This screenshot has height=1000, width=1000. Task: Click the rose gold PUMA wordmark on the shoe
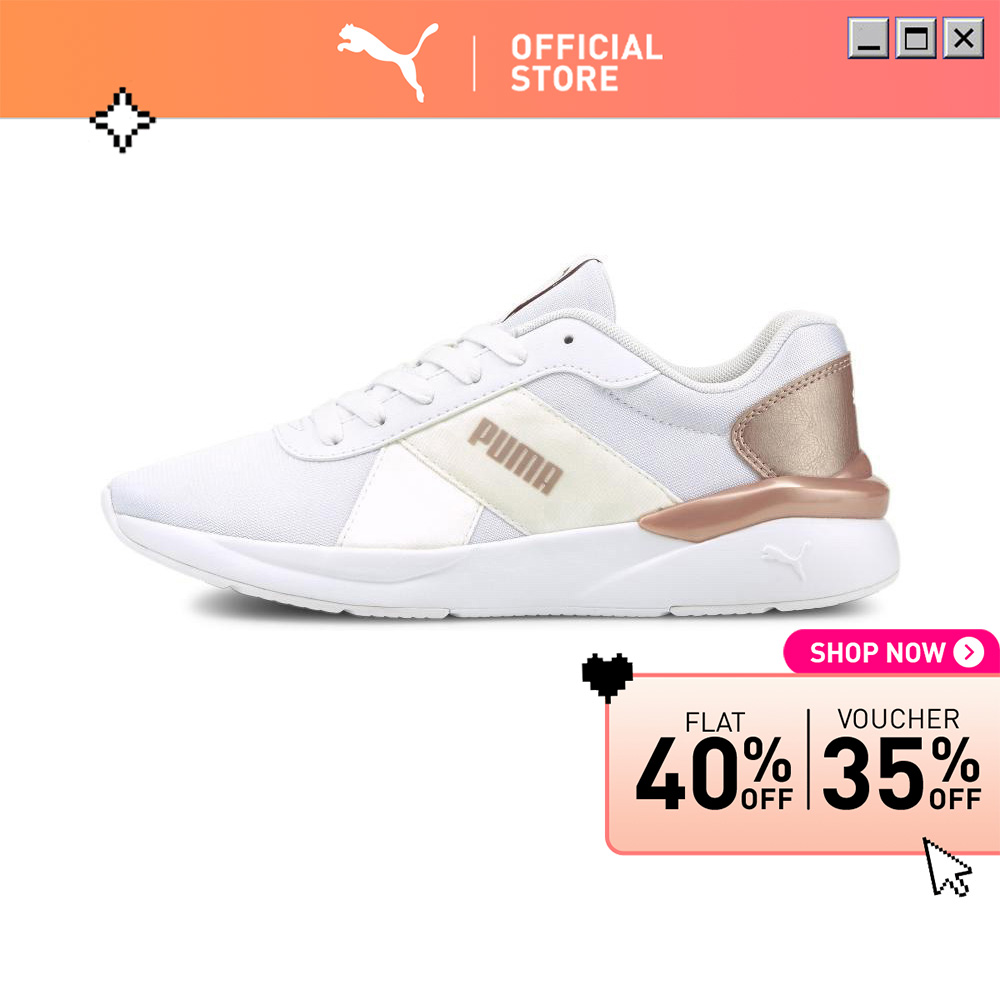pyautogui.click(x=515, y=455)
